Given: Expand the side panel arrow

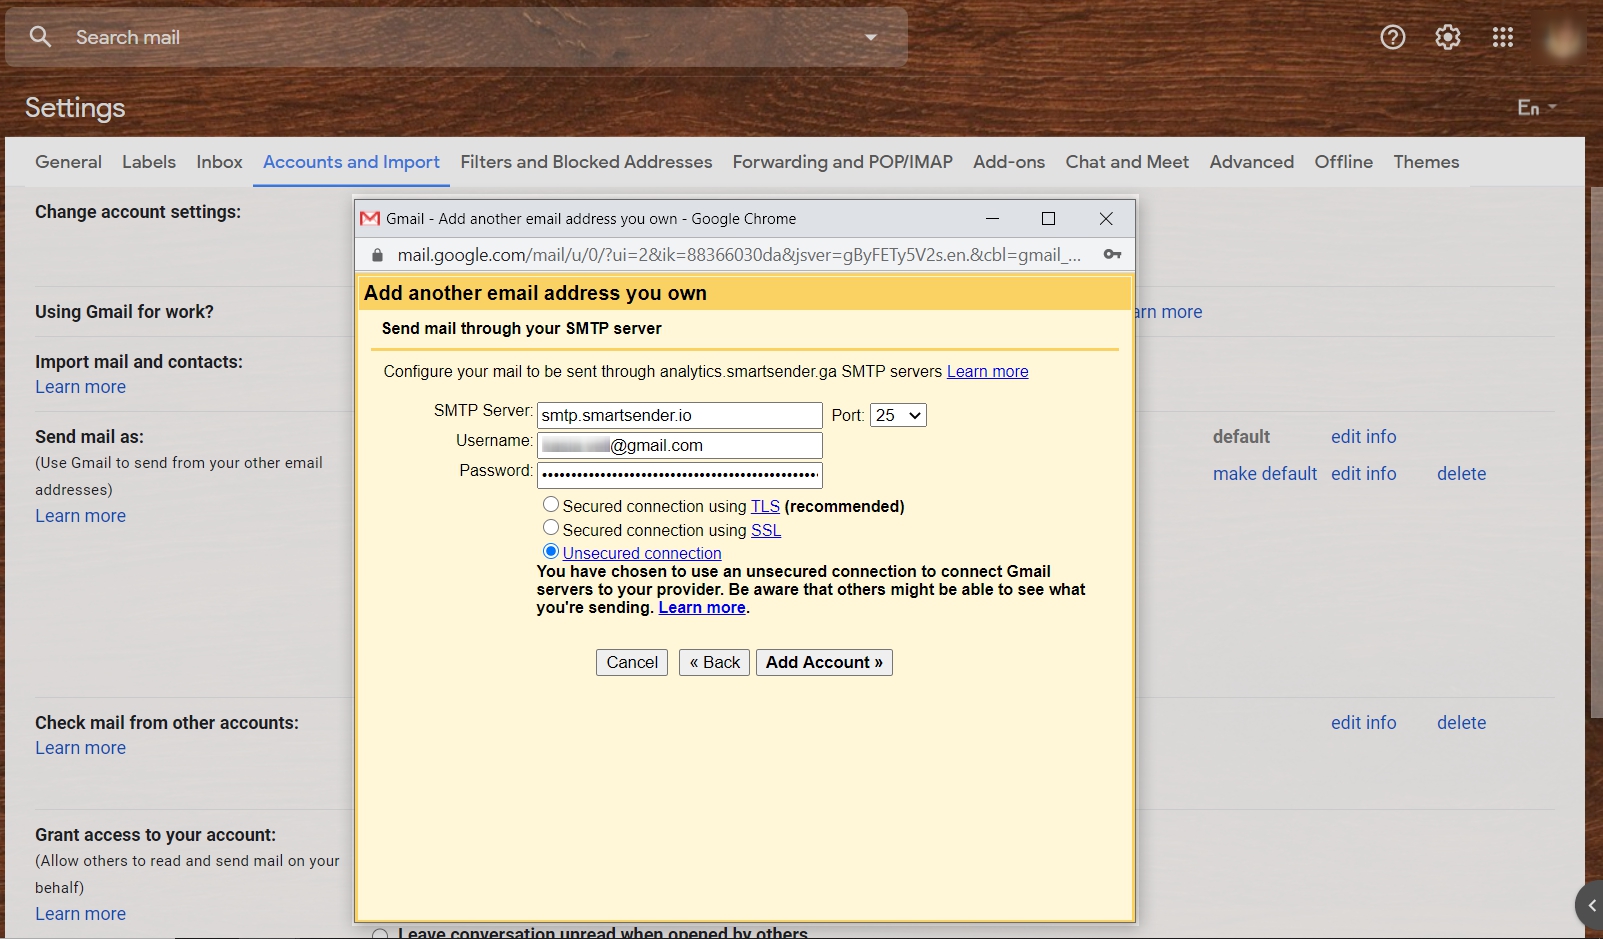Looking at the screenshot, I should click(x=1590, y=906).
